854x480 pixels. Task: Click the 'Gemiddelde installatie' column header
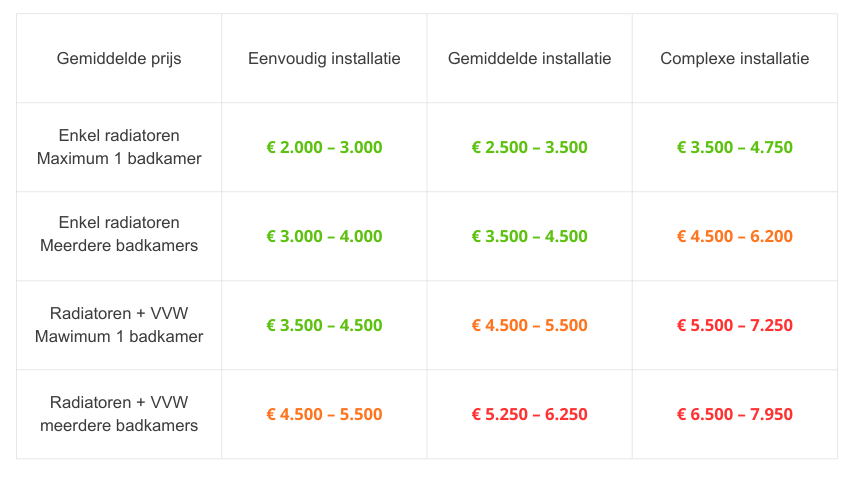click(x=529, y=59)
